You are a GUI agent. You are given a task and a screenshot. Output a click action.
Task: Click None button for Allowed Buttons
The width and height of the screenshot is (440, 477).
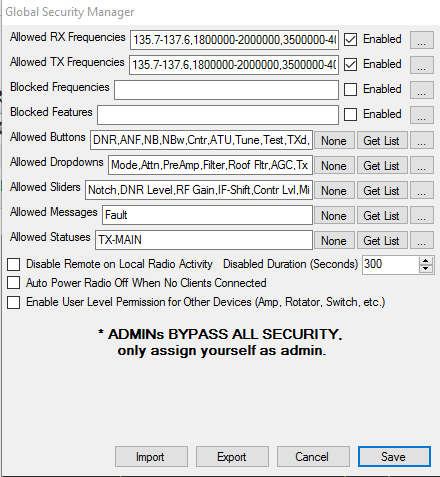[334, 141]
